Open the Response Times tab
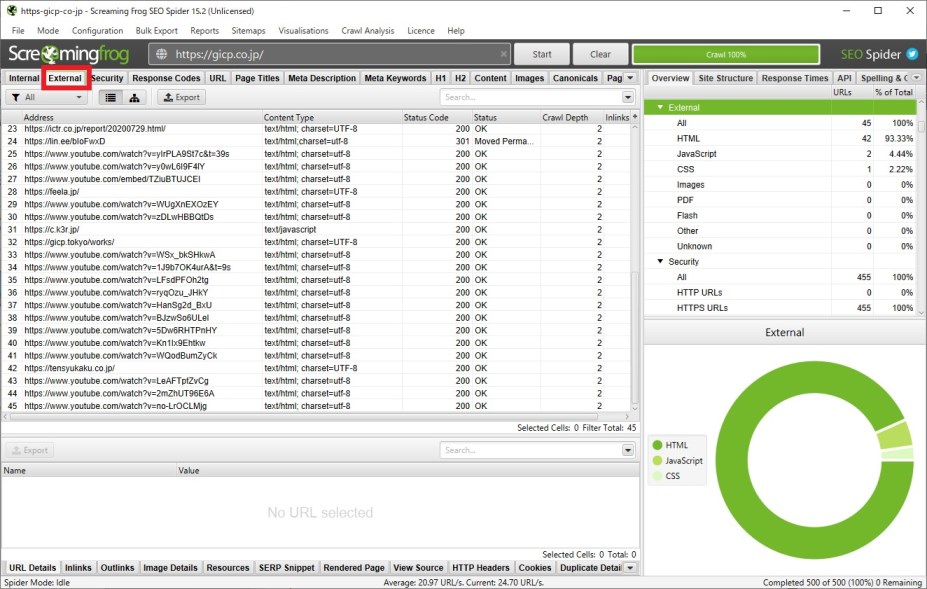Image resolution: width=927 pixels, height=589 pixels. 795,78
